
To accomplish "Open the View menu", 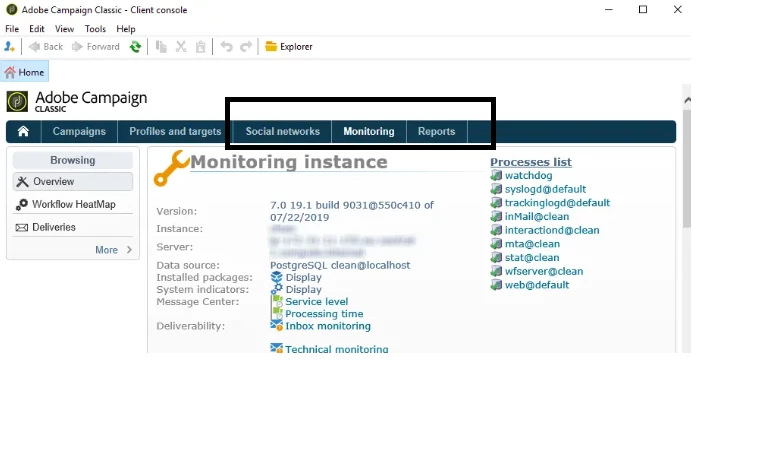I will [x=64, y=29].
